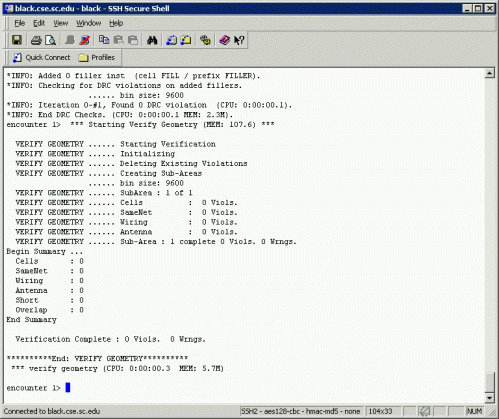Open Print Preview from the toolbar
The width and height of the screenshot is (499, 419).
click(50, 40)
